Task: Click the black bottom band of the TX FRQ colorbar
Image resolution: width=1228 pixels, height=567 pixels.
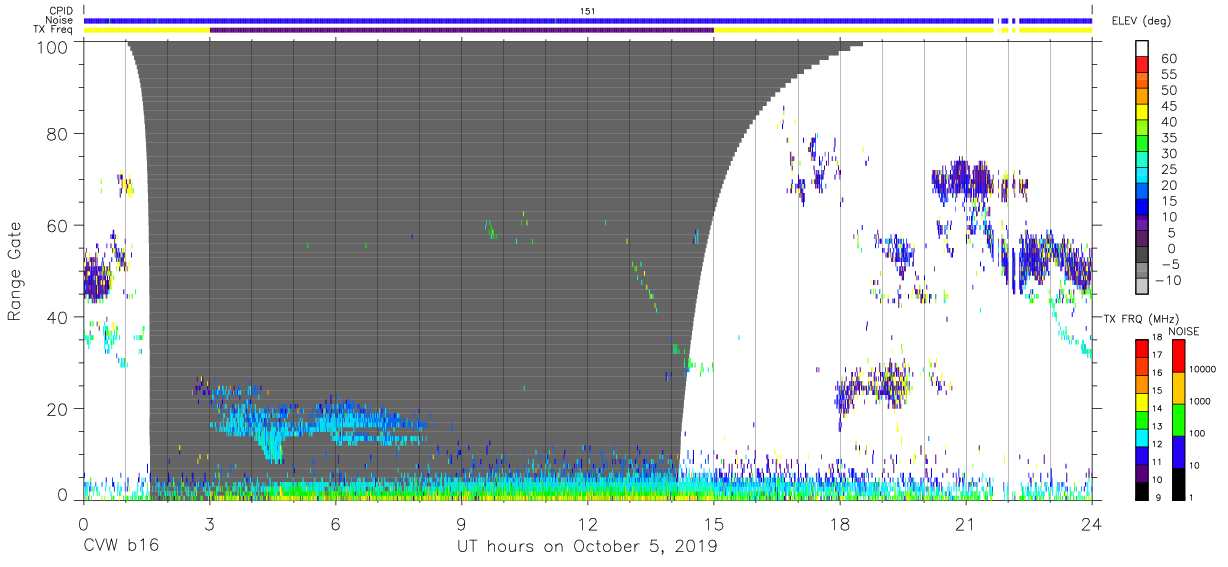Action: pos(1142,490)
